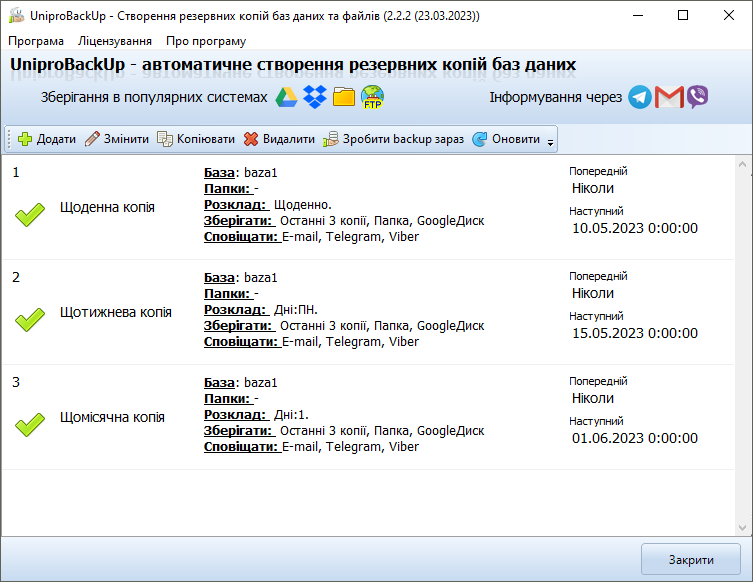Open the Про програму menu
The height and width of the screenshot is (582, 753).
206,41
